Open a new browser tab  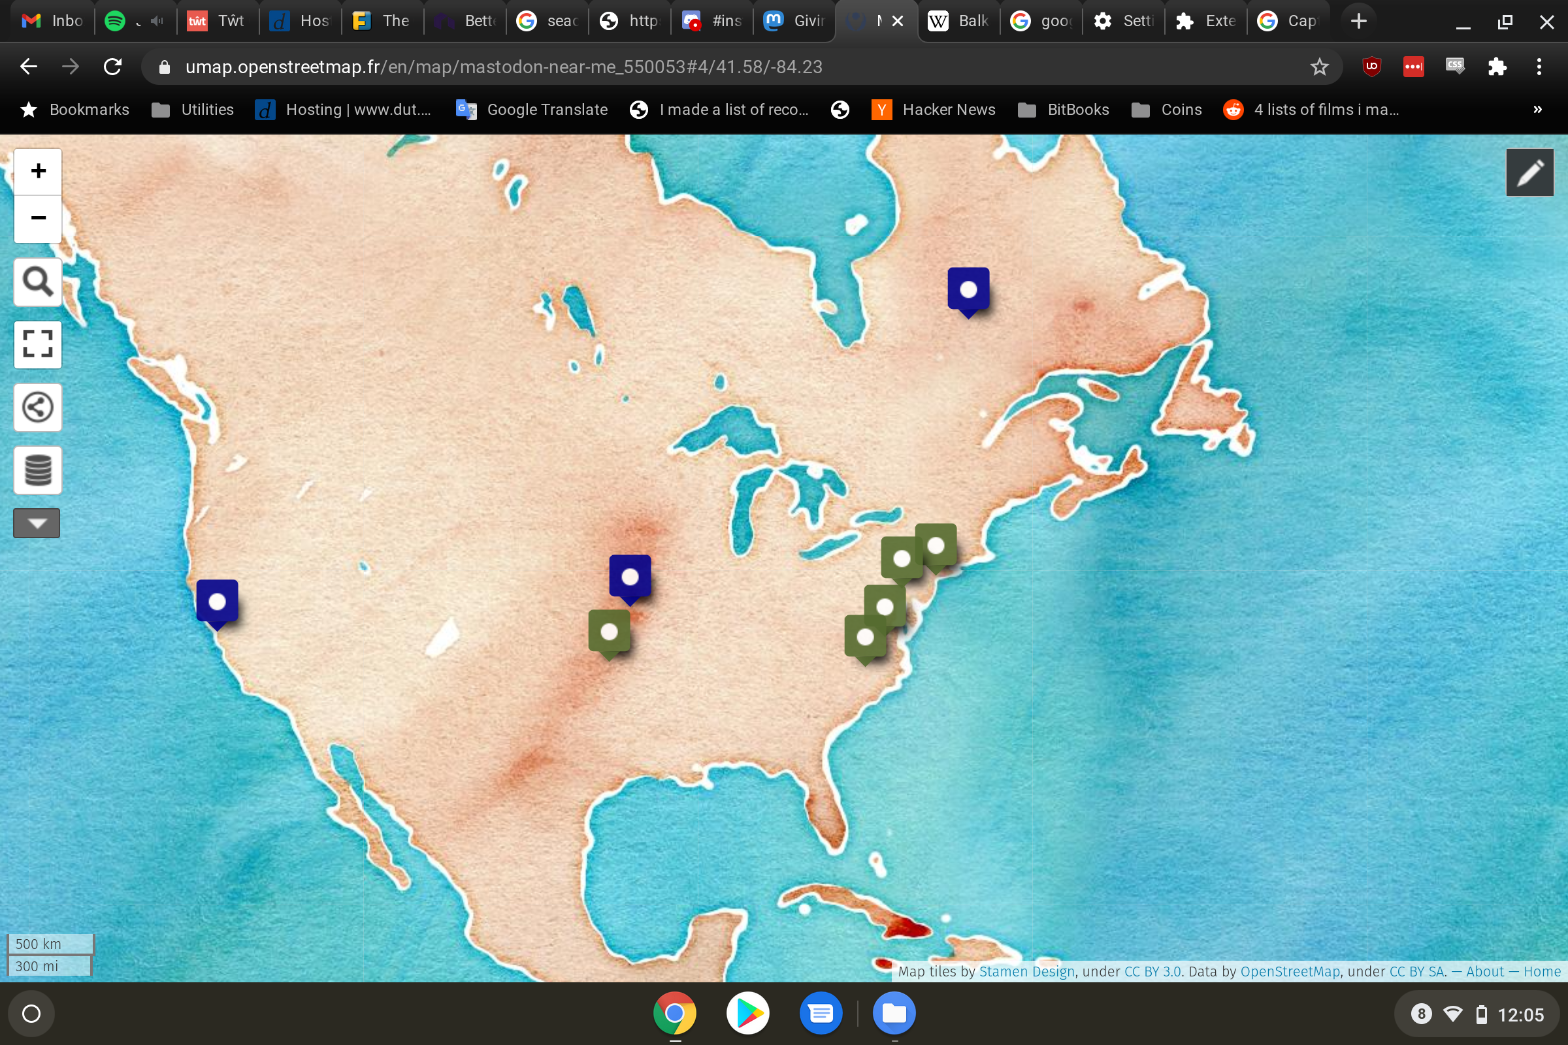click(1358, 21)
